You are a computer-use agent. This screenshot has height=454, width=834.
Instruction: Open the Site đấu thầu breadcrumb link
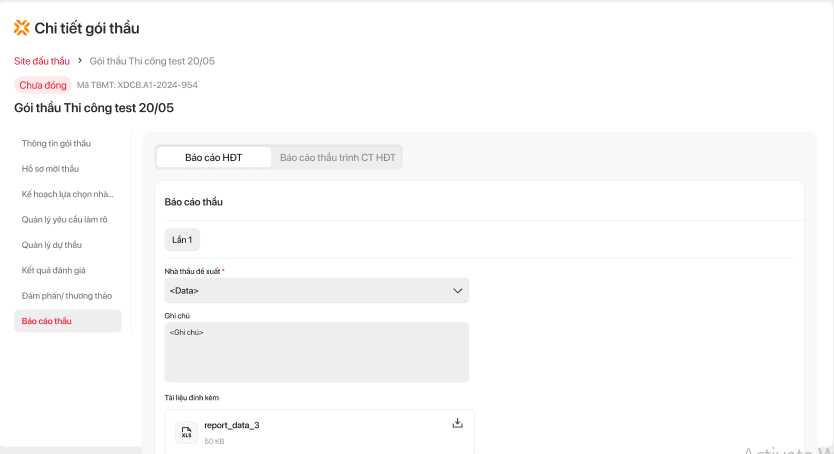click(42, 61)
